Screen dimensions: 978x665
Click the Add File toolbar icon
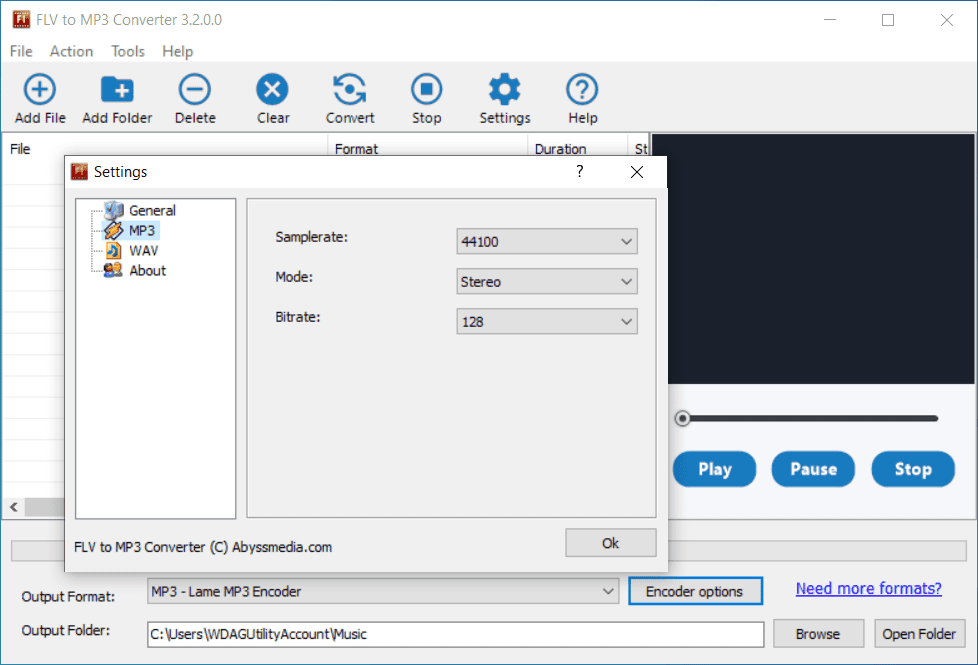tap(40, 90)
